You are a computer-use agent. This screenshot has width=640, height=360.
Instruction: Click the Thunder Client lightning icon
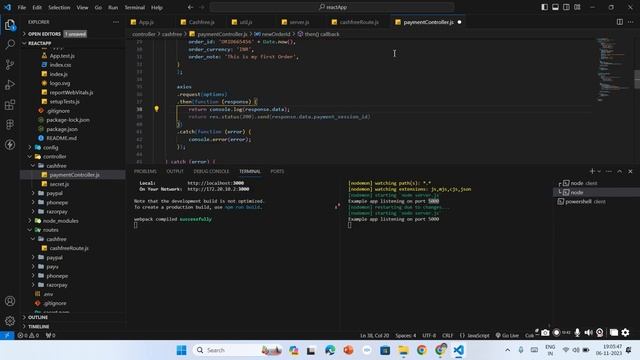coord(10,144)
